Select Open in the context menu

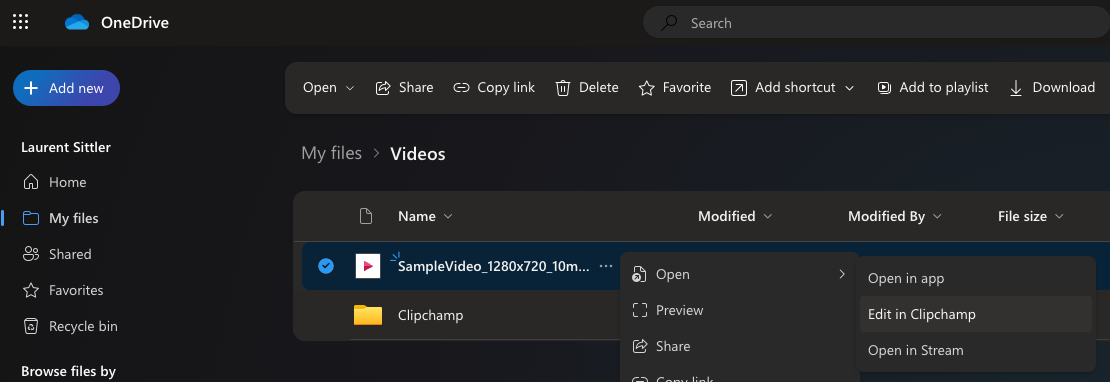coord(739,274)
